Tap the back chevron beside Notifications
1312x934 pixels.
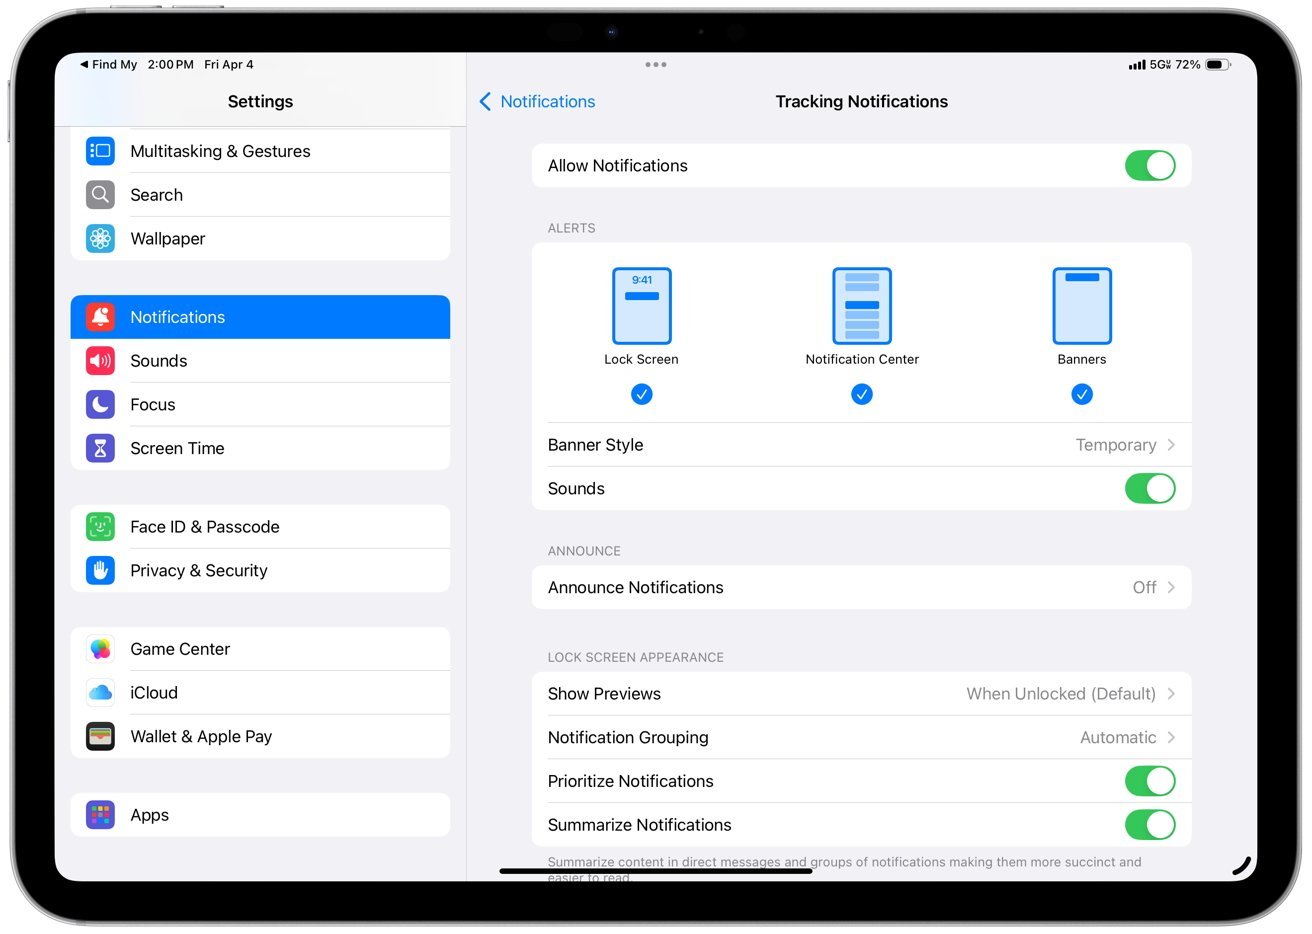(485, 102)
